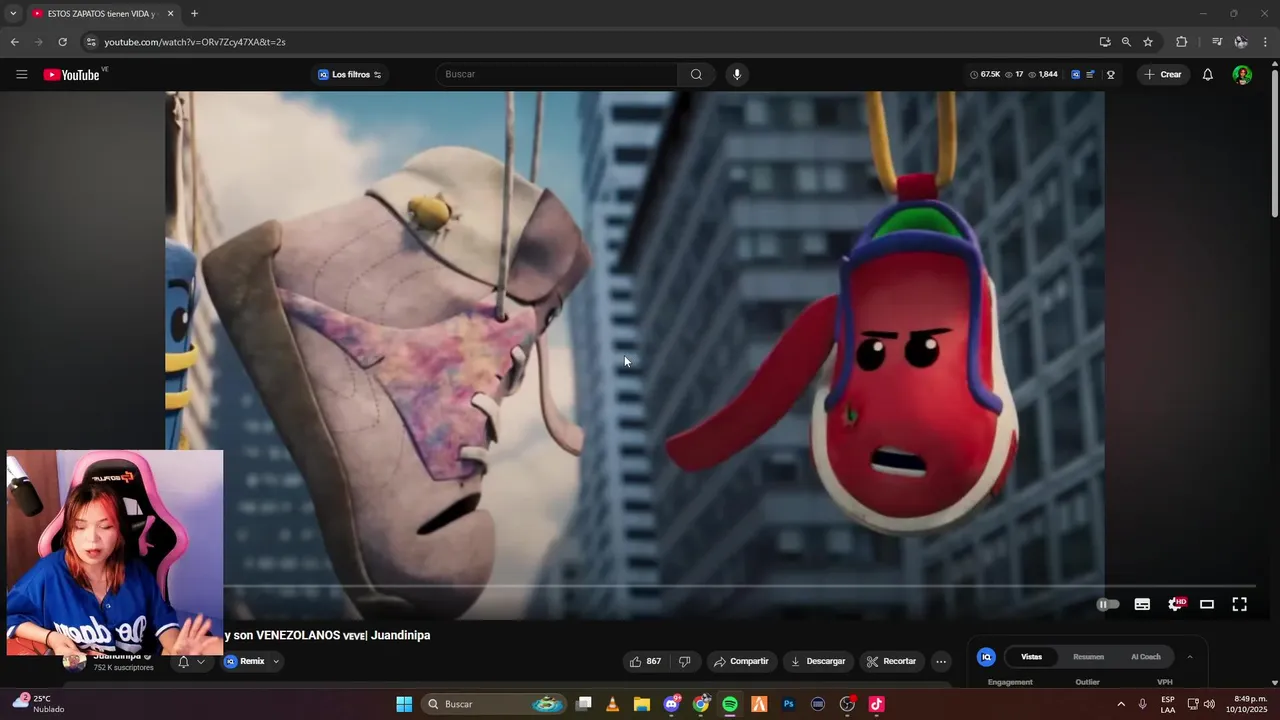The image size is (1280, 720).
Task: Click the Compartir button
Action: pos(740,661)
